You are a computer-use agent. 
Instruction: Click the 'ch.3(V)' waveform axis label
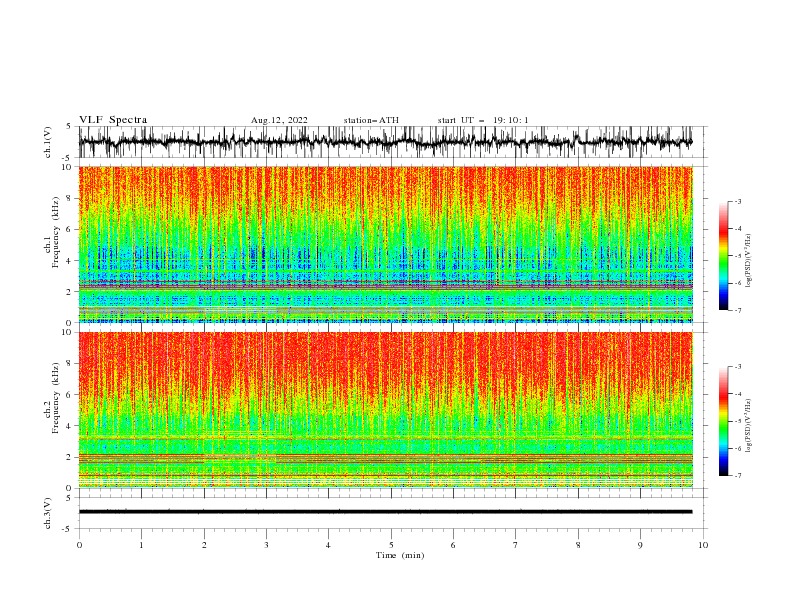pyautogui.click(x=47, y=513)
